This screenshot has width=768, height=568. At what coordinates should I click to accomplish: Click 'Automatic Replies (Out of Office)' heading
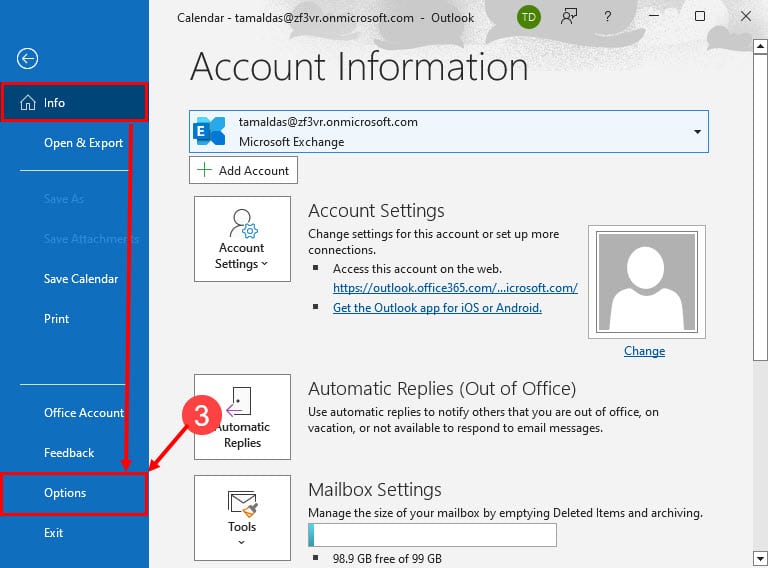(x=442, y=388)
